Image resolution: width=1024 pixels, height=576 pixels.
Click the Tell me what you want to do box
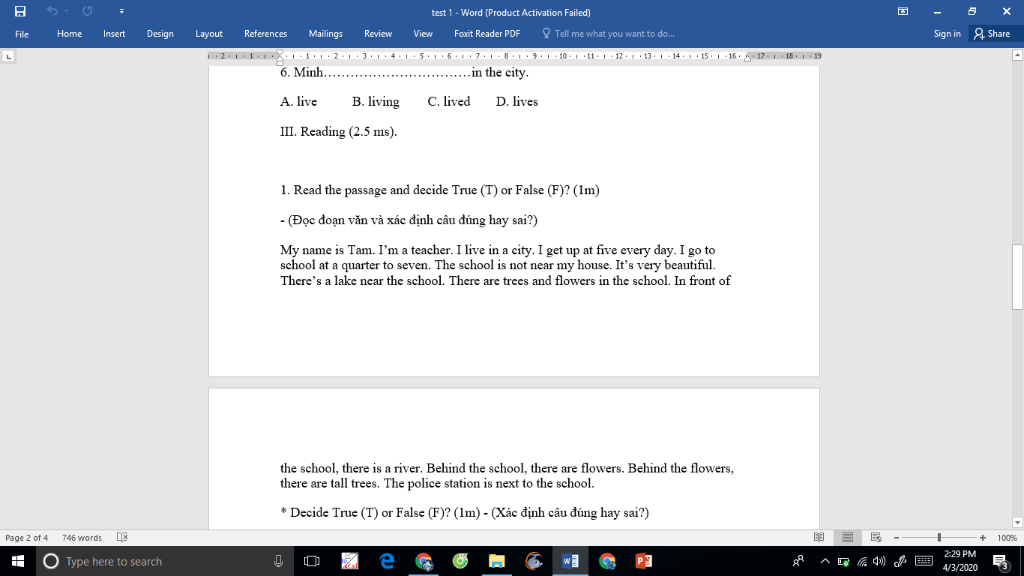[x=608, y=34]
